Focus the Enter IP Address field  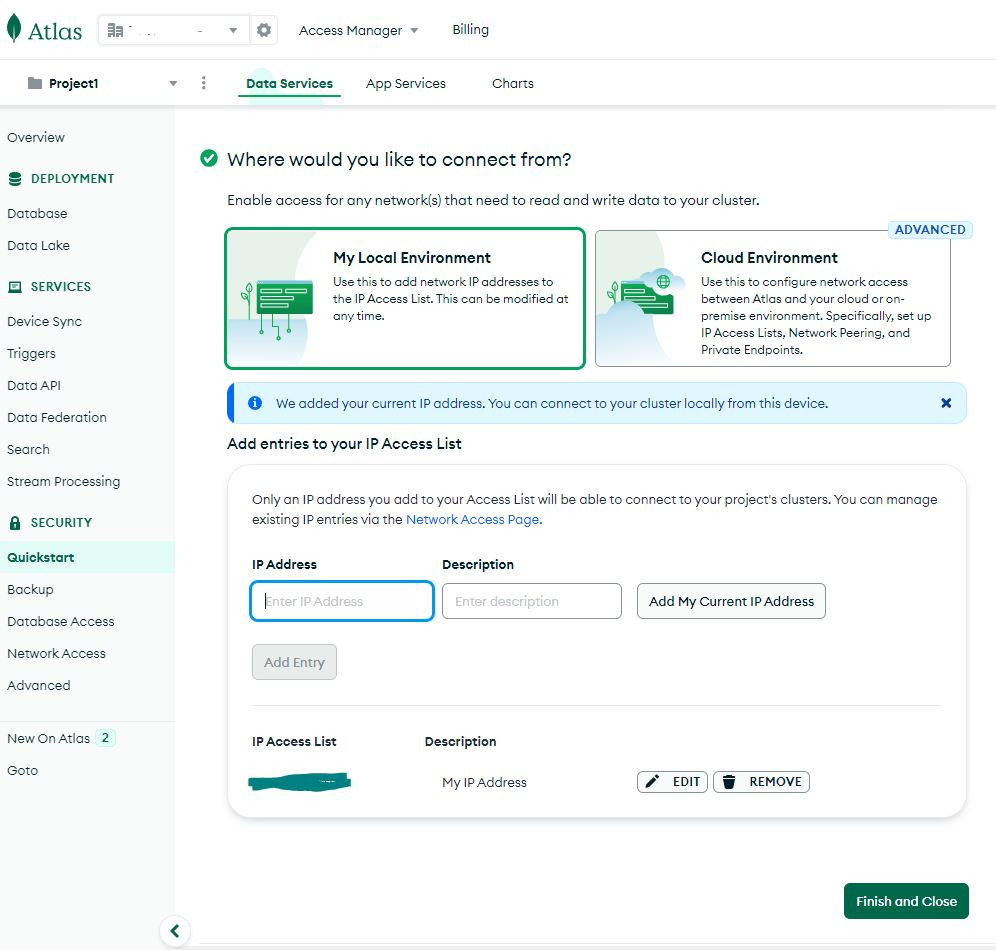pyautogui.click(x=342, y=601)
